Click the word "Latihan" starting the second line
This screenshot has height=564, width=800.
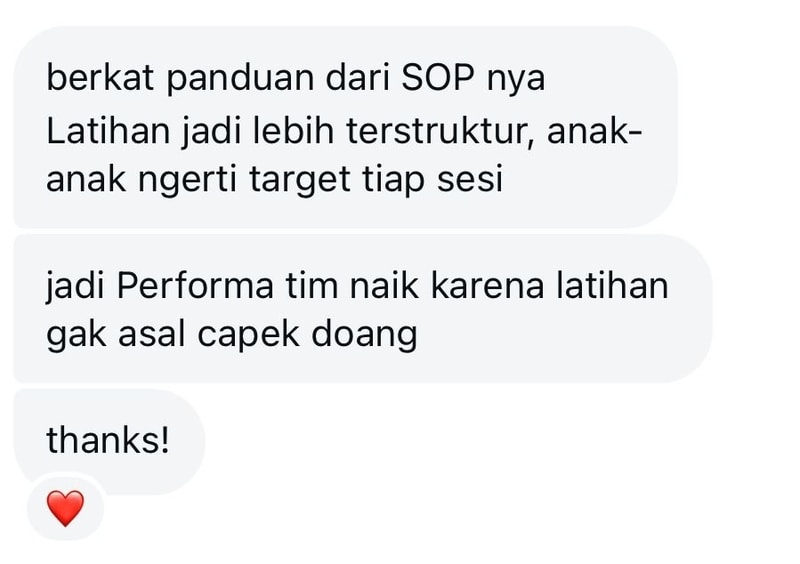pos(108,130)
